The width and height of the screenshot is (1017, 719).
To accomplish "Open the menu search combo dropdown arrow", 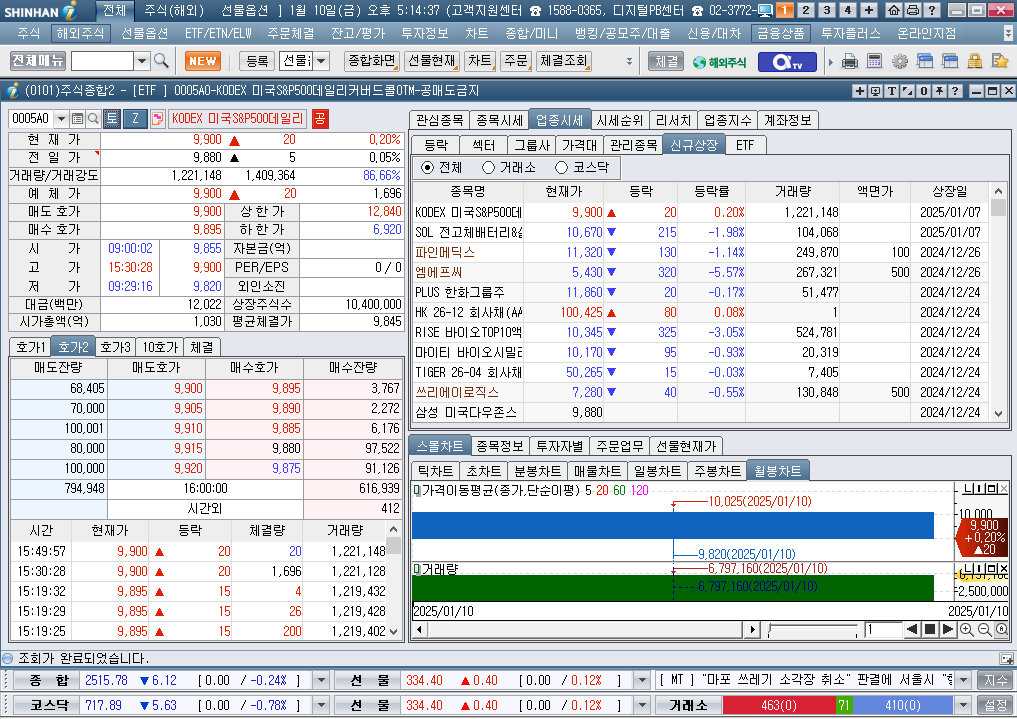I will tap(142, 61).
